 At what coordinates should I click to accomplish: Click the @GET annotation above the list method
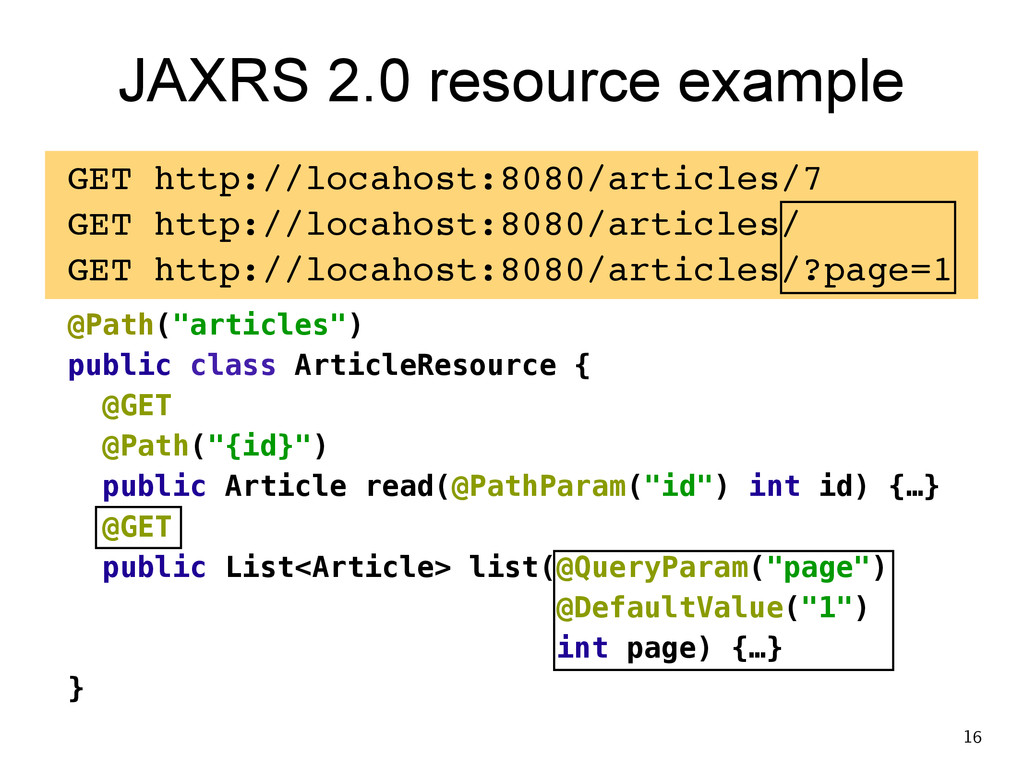[138, 527]
